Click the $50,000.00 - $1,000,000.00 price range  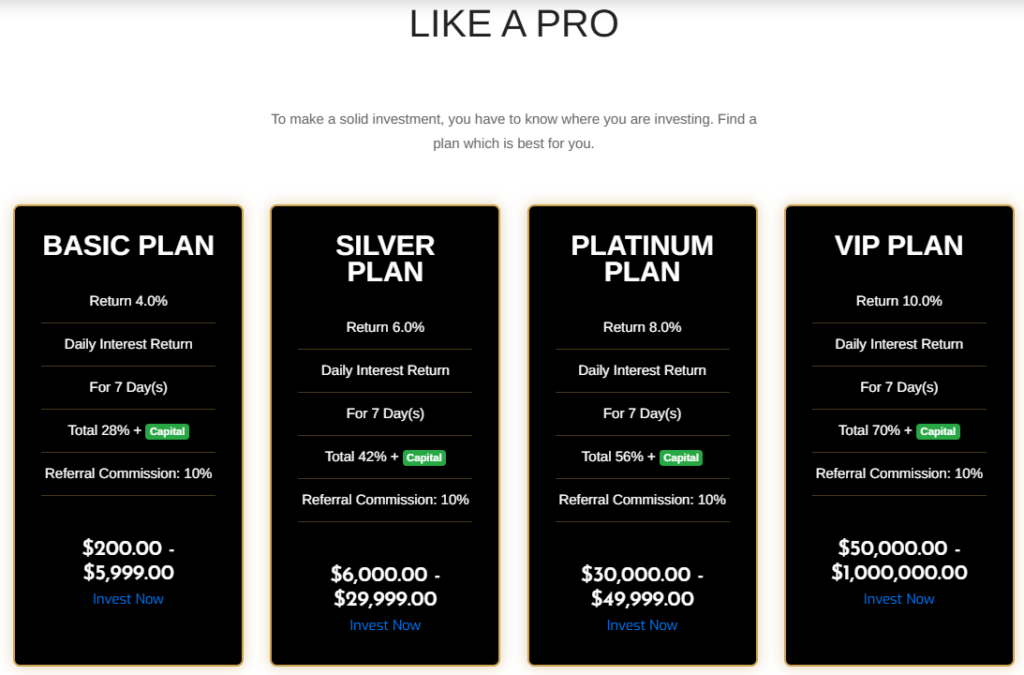(899, 560)
